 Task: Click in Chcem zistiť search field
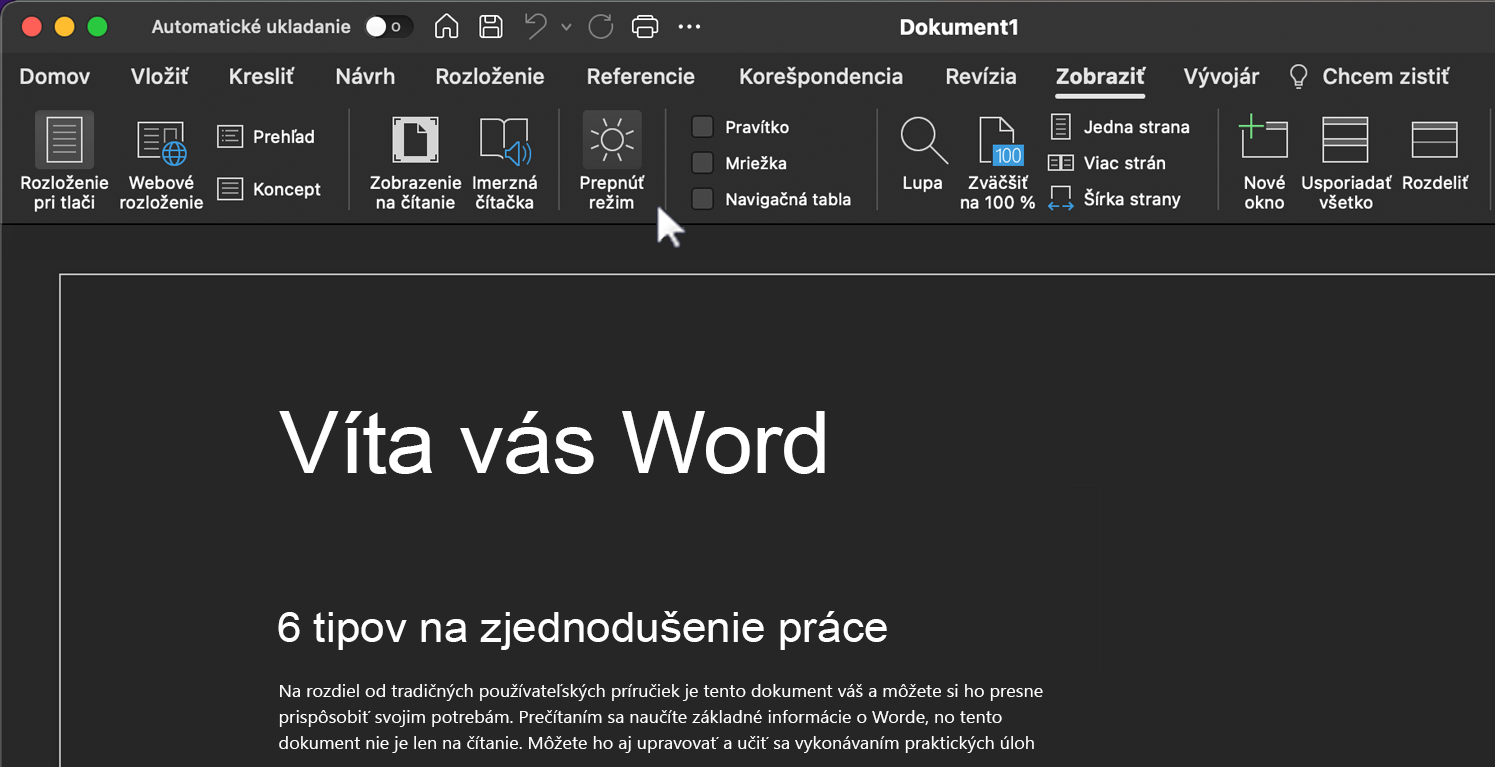pos(1385,77)
